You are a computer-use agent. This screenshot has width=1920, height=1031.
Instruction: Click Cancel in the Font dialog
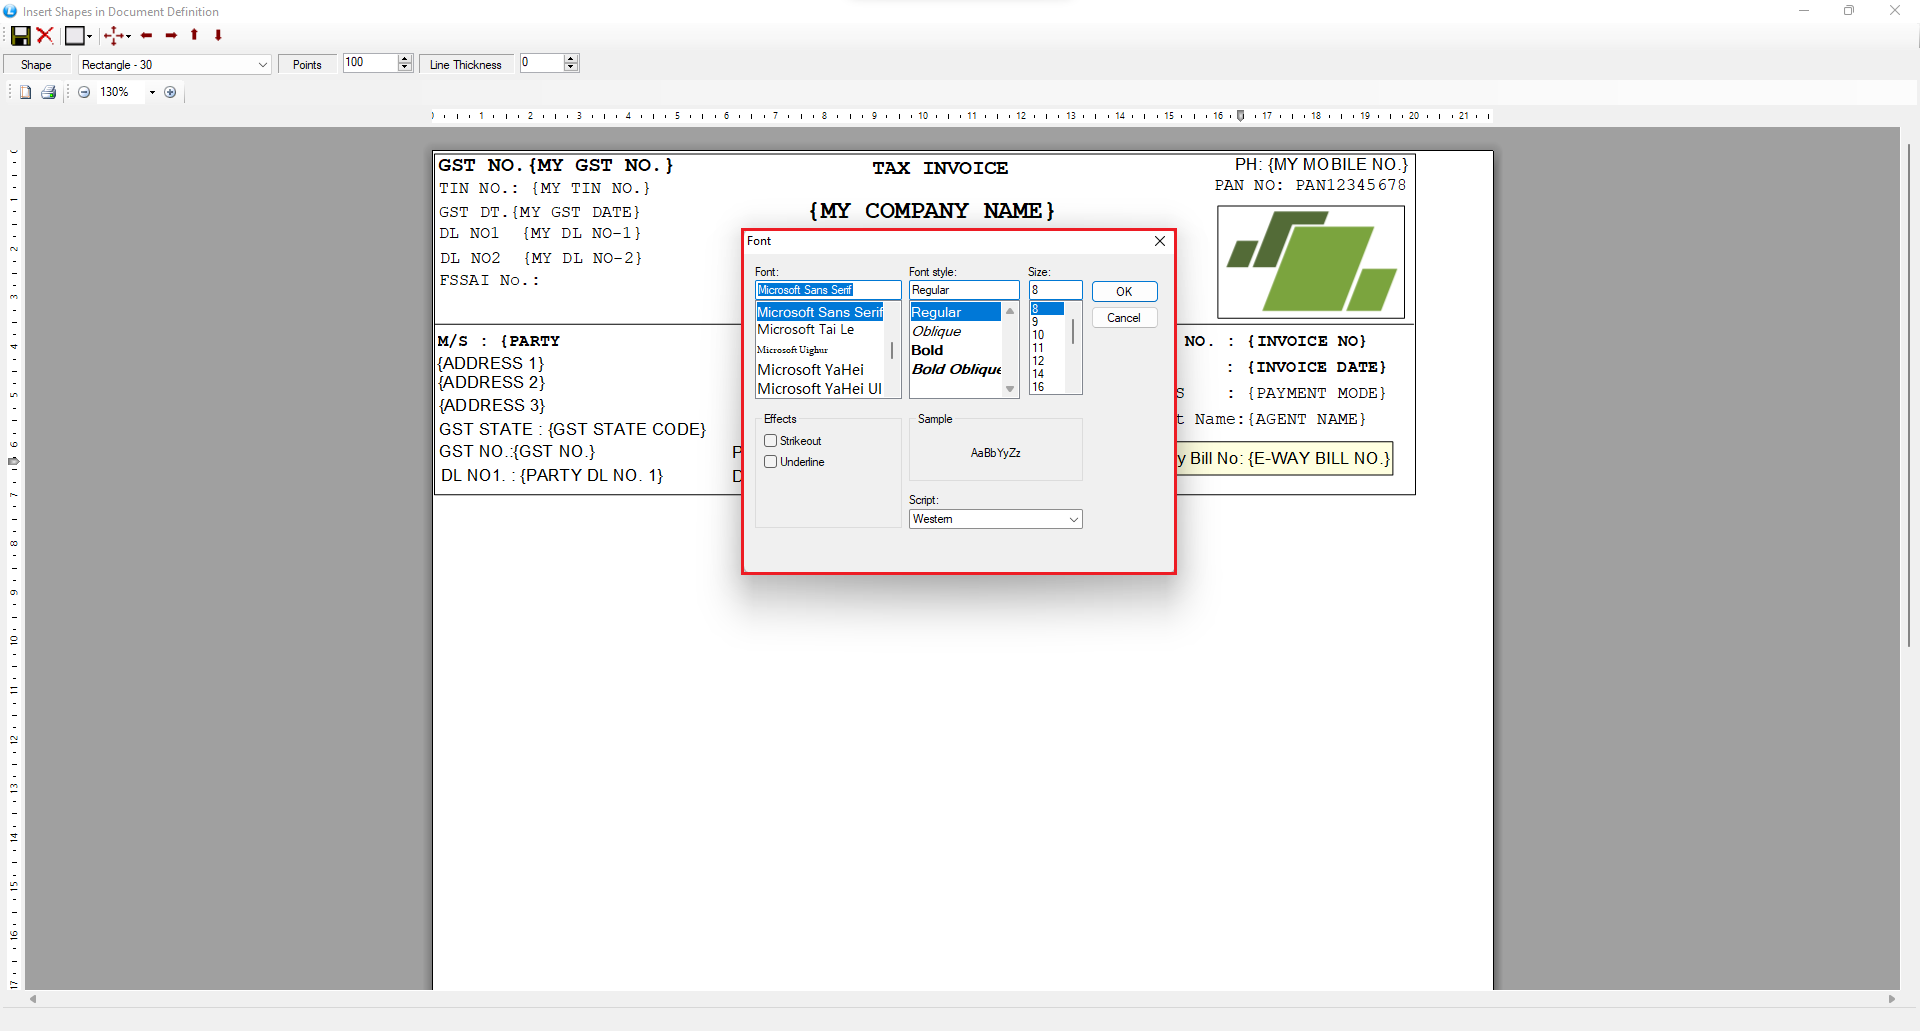(1124, 318)
